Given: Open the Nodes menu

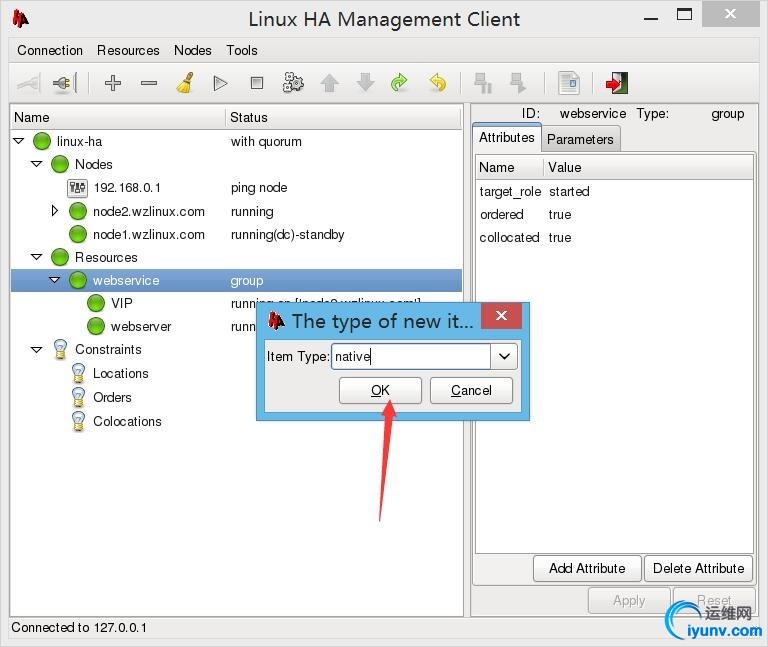Looking at the screenshot, I should 193,50.
